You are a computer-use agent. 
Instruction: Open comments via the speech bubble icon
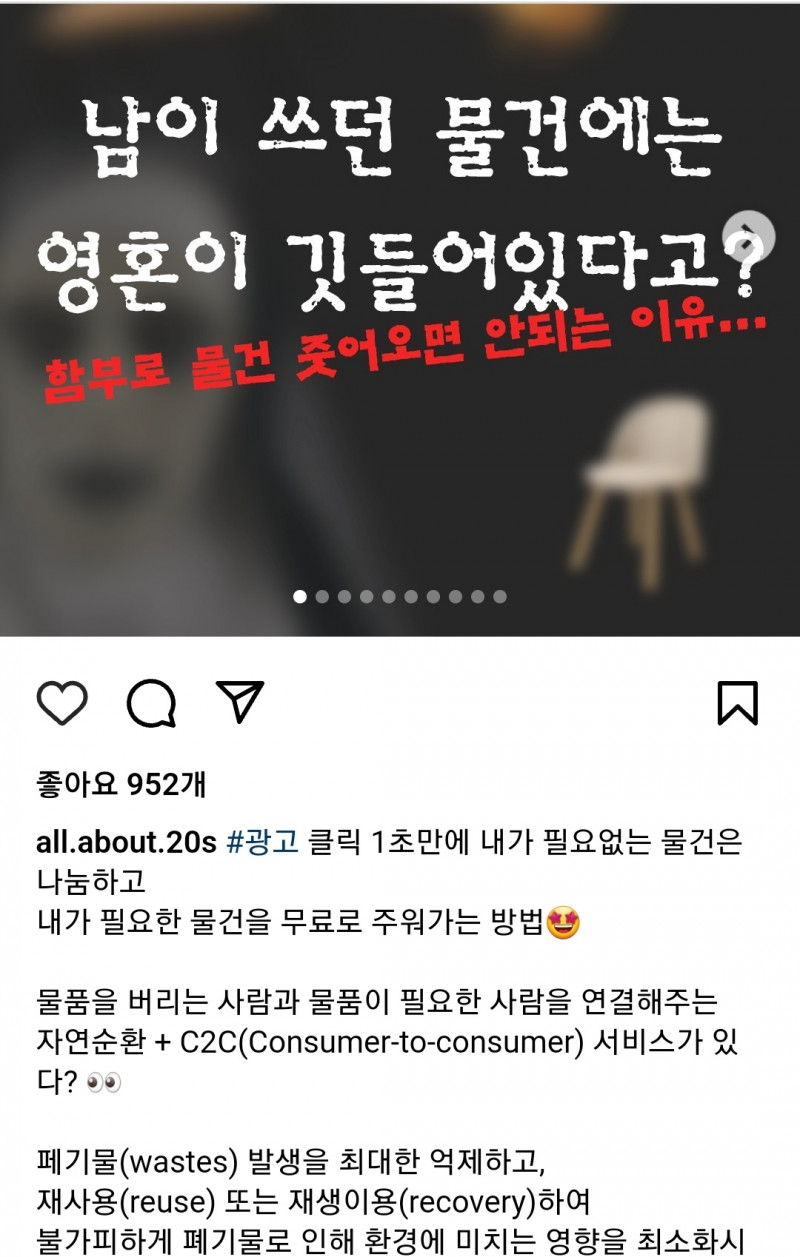point(151,703)
